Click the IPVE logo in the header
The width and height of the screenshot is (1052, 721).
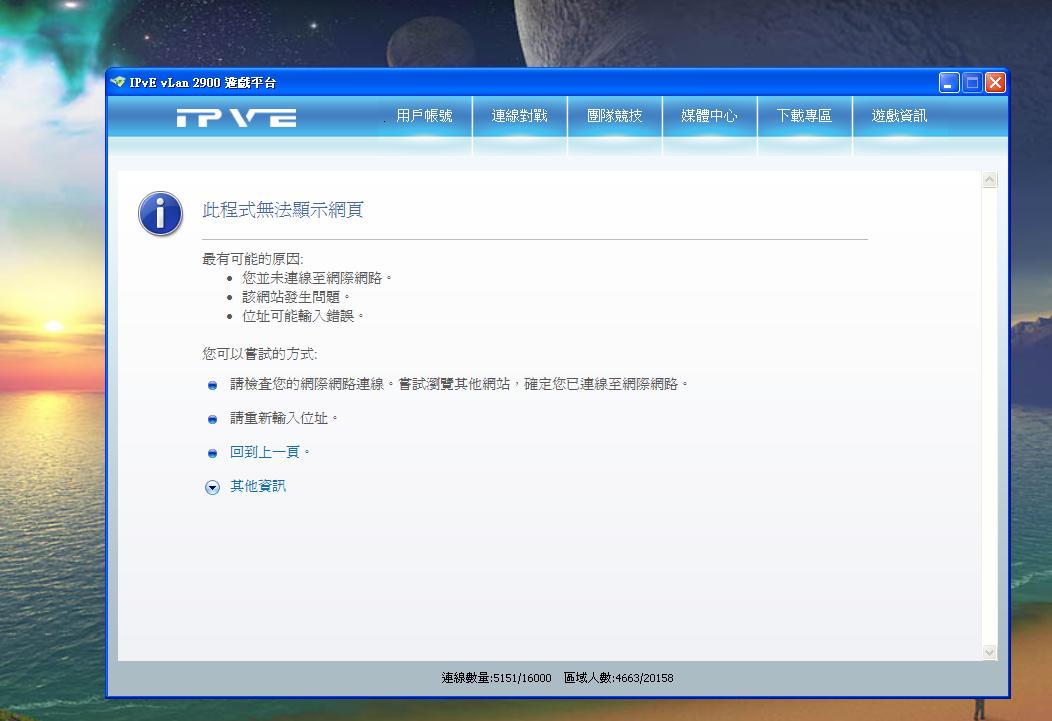click(x=236, y=117)
